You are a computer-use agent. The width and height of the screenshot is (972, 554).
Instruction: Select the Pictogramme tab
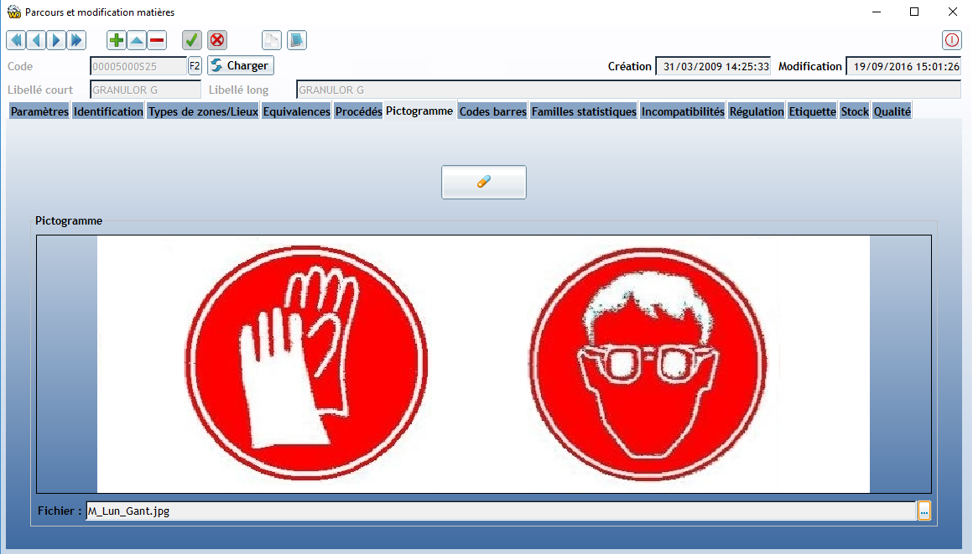coord(419,110)
